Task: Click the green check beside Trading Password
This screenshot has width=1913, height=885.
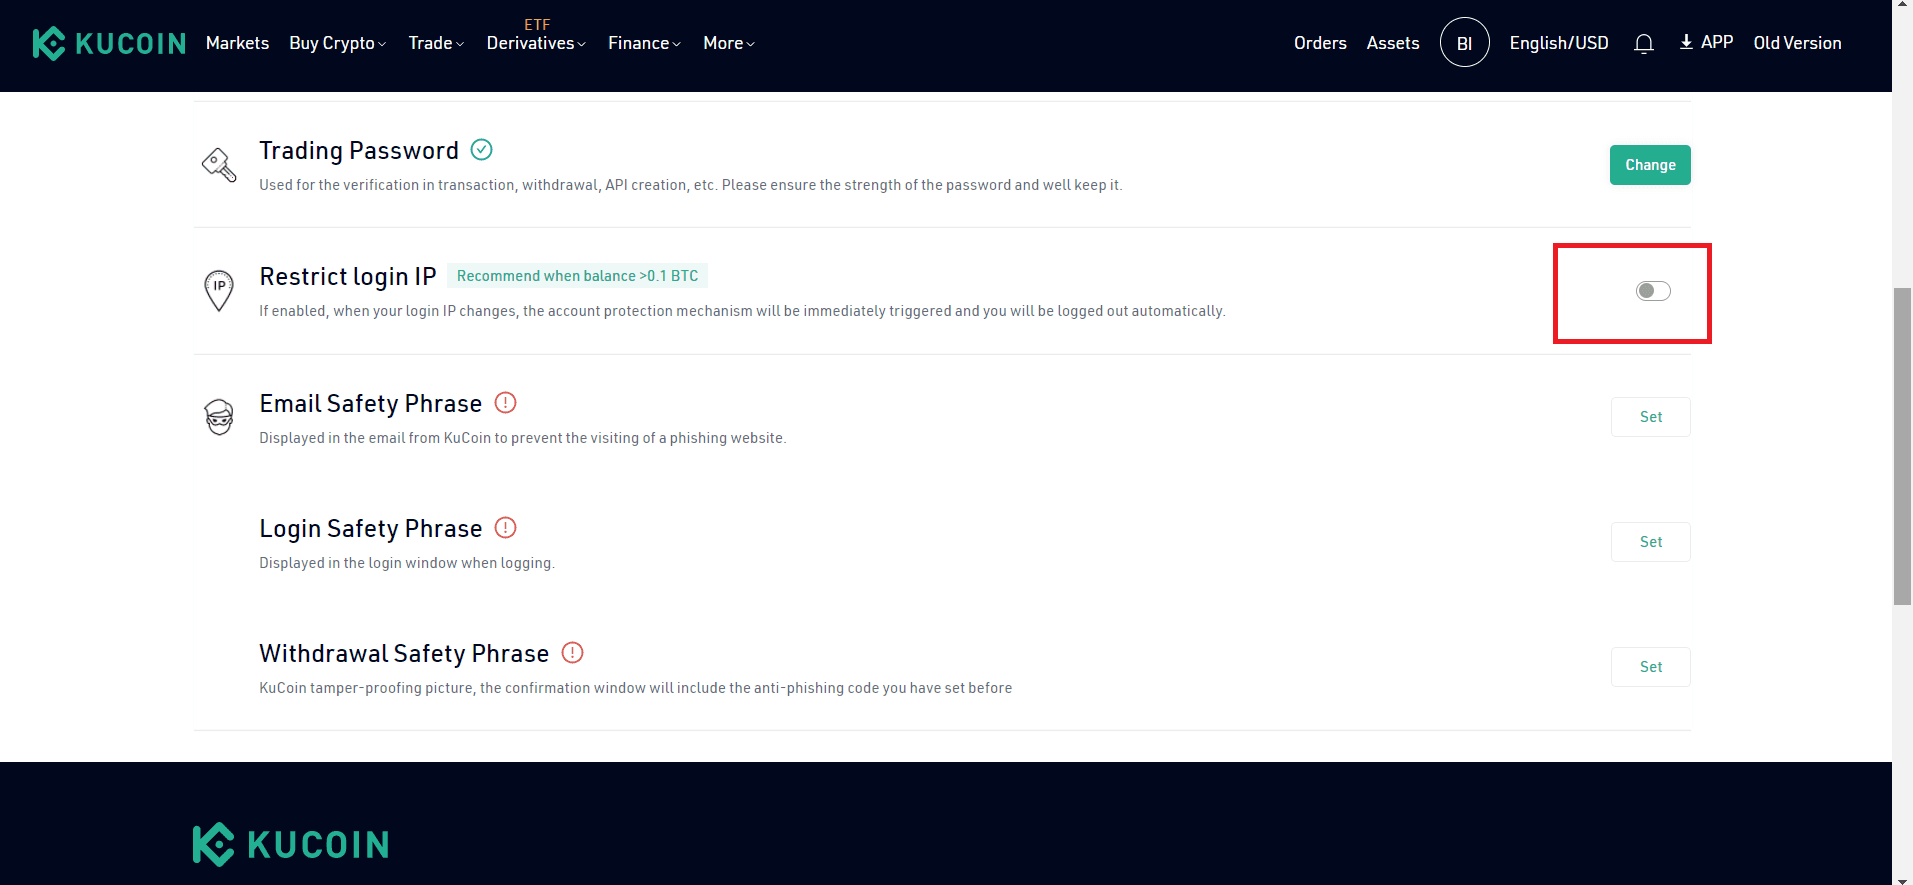Action: tap(481, 150)
